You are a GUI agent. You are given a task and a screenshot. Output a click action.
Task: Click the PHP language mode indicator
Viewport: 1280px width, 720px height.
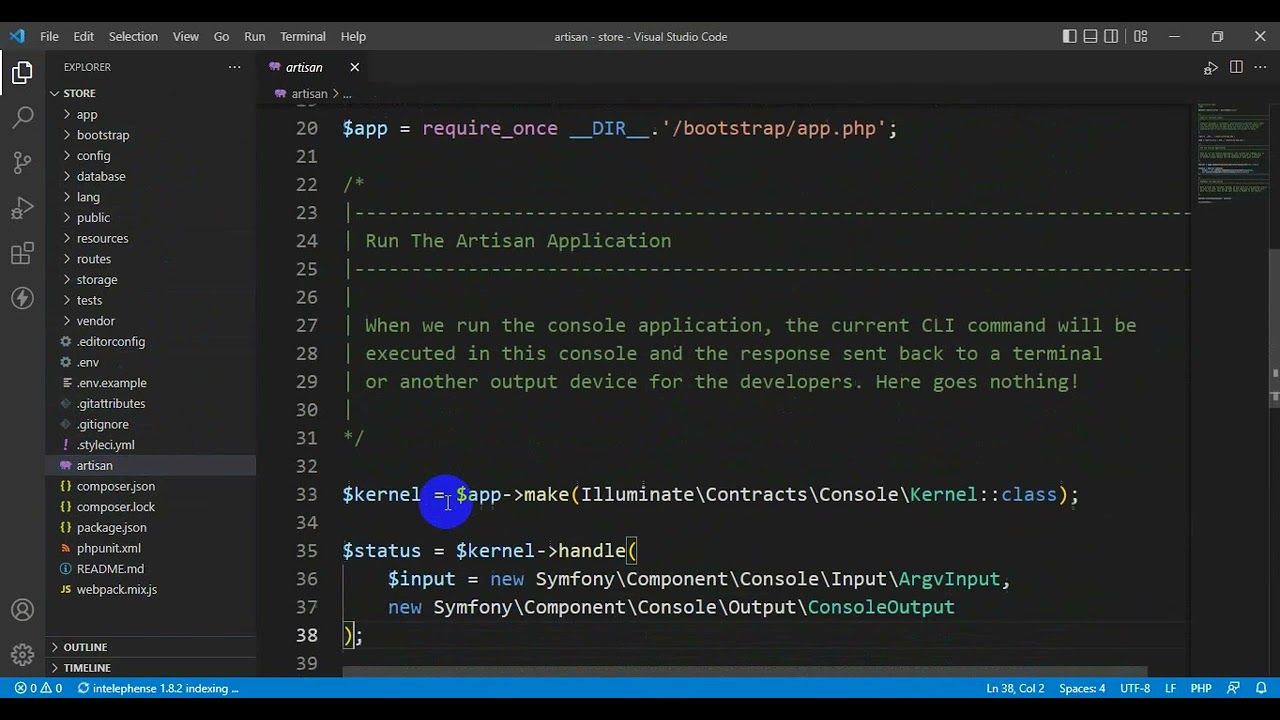pyautogui.click(x=1201, y=688)
